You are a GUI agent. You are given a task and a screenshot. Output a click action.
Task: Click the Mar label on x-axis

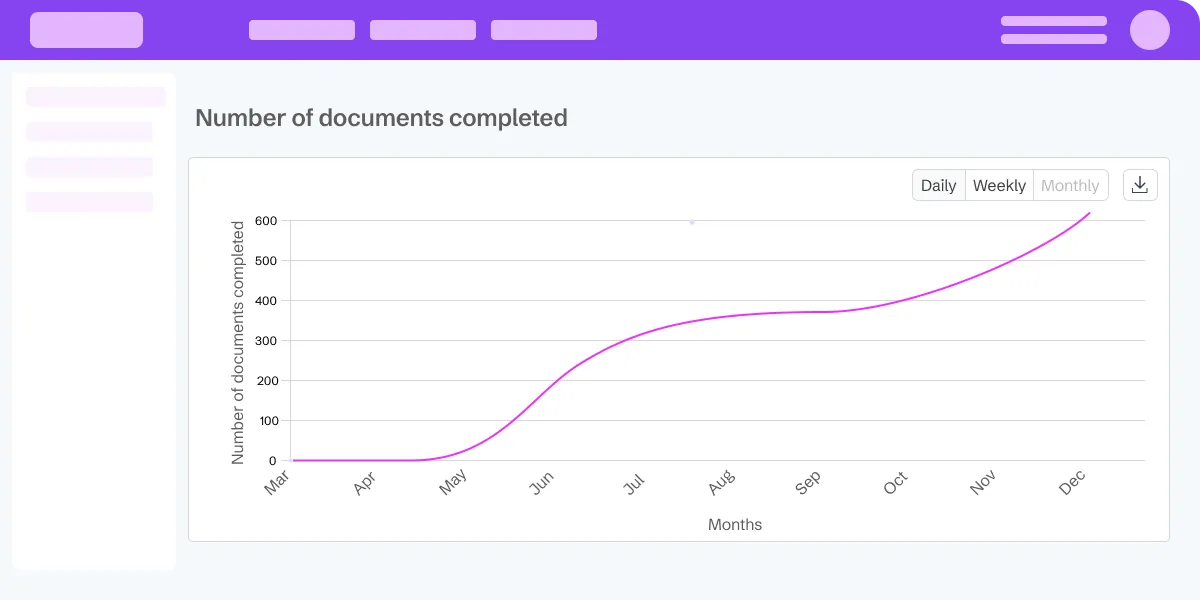(277, 483)
